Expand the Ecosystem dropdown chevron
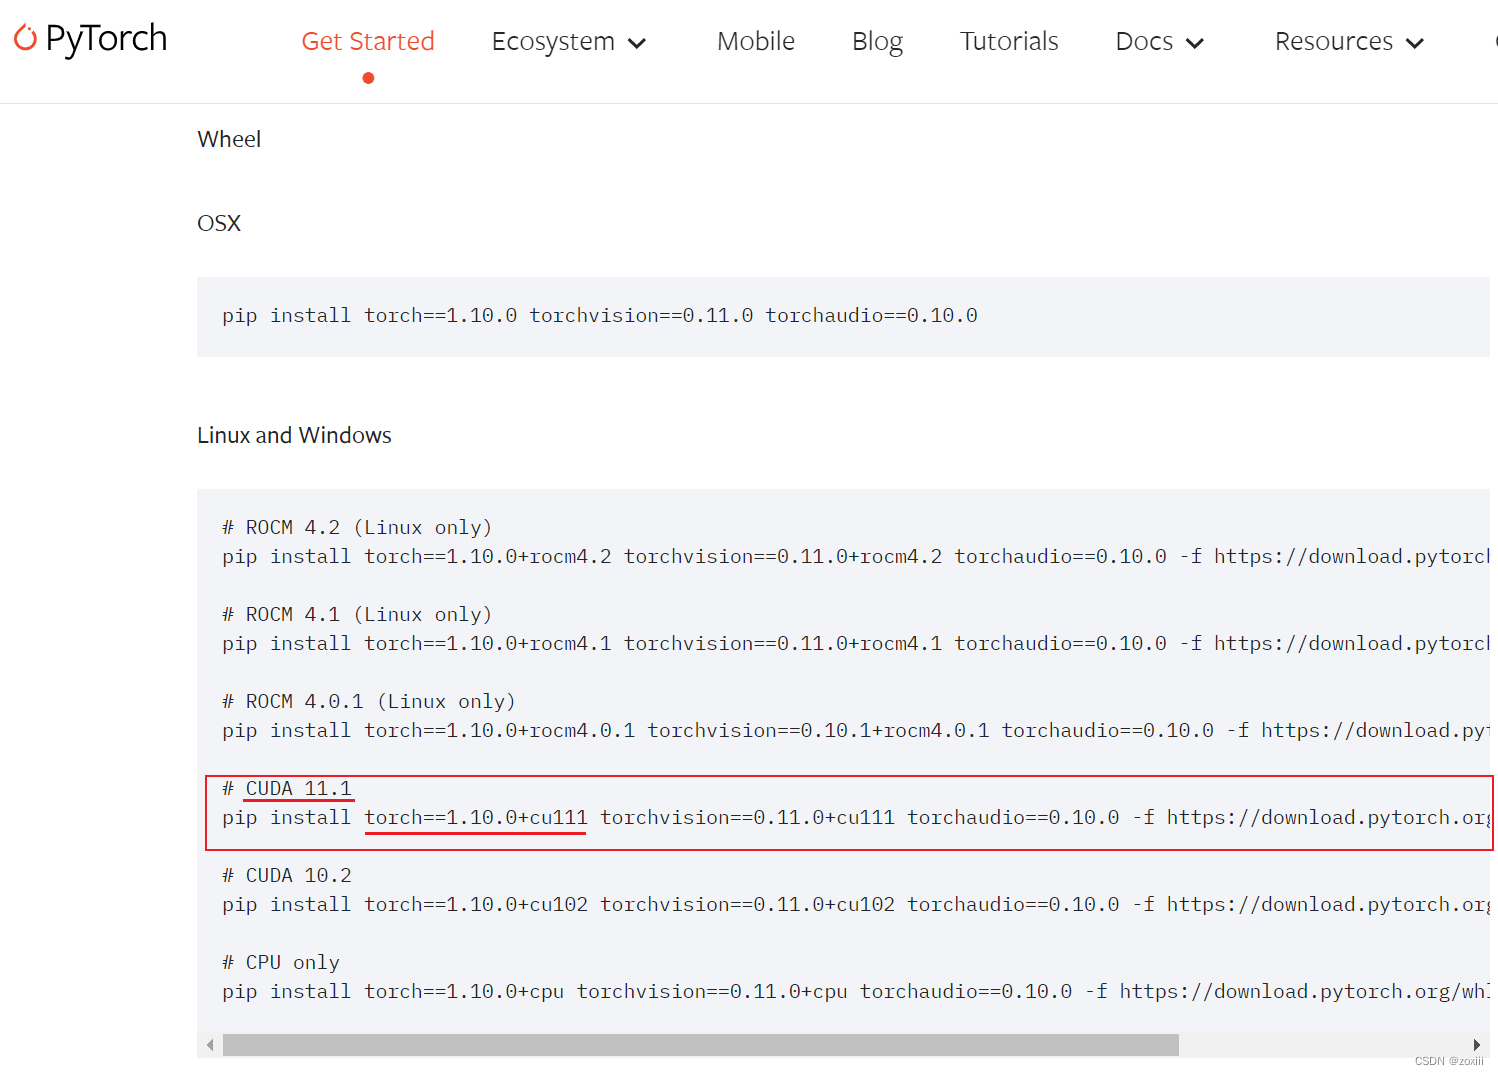 click(637, 44)
